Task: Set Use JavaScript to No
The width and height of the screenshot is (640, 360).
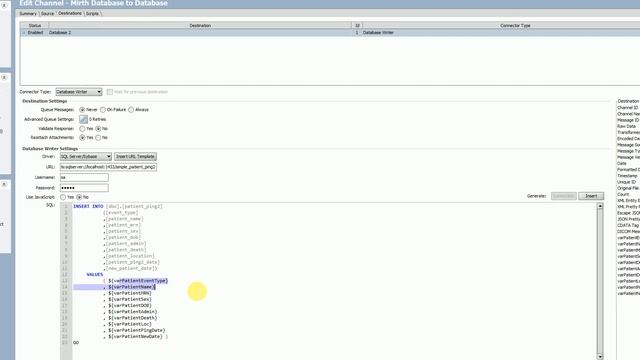Action: [x=79, y=197]
